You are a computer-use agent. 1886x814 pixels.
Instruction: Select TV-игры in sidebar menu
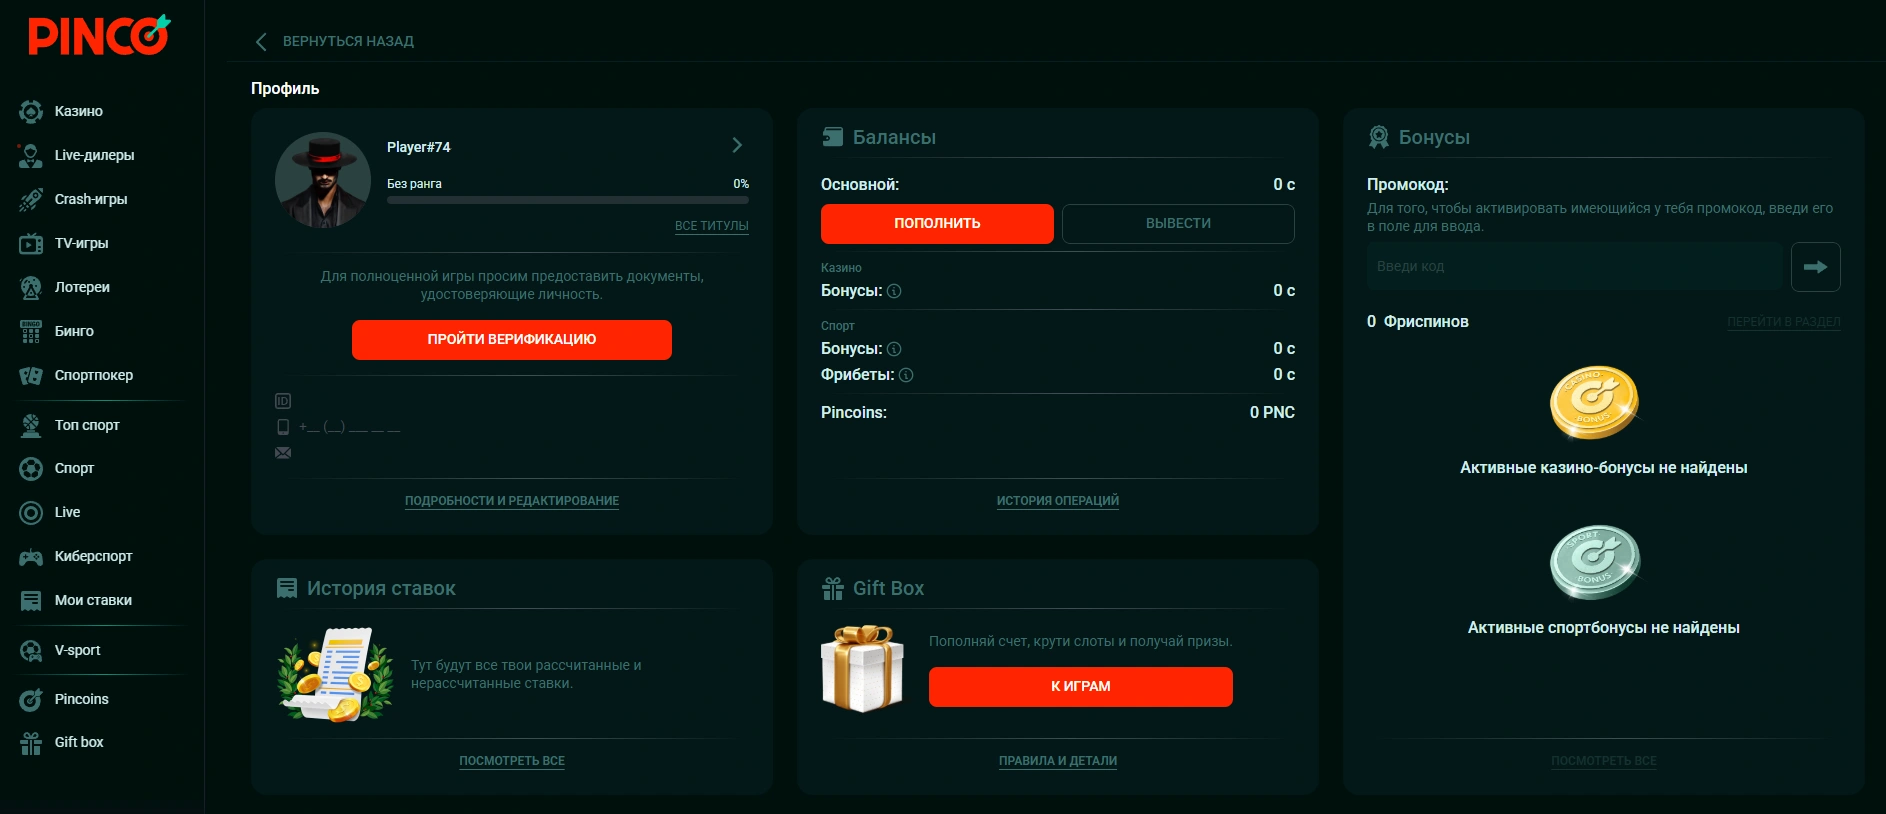tap(81, 243)
